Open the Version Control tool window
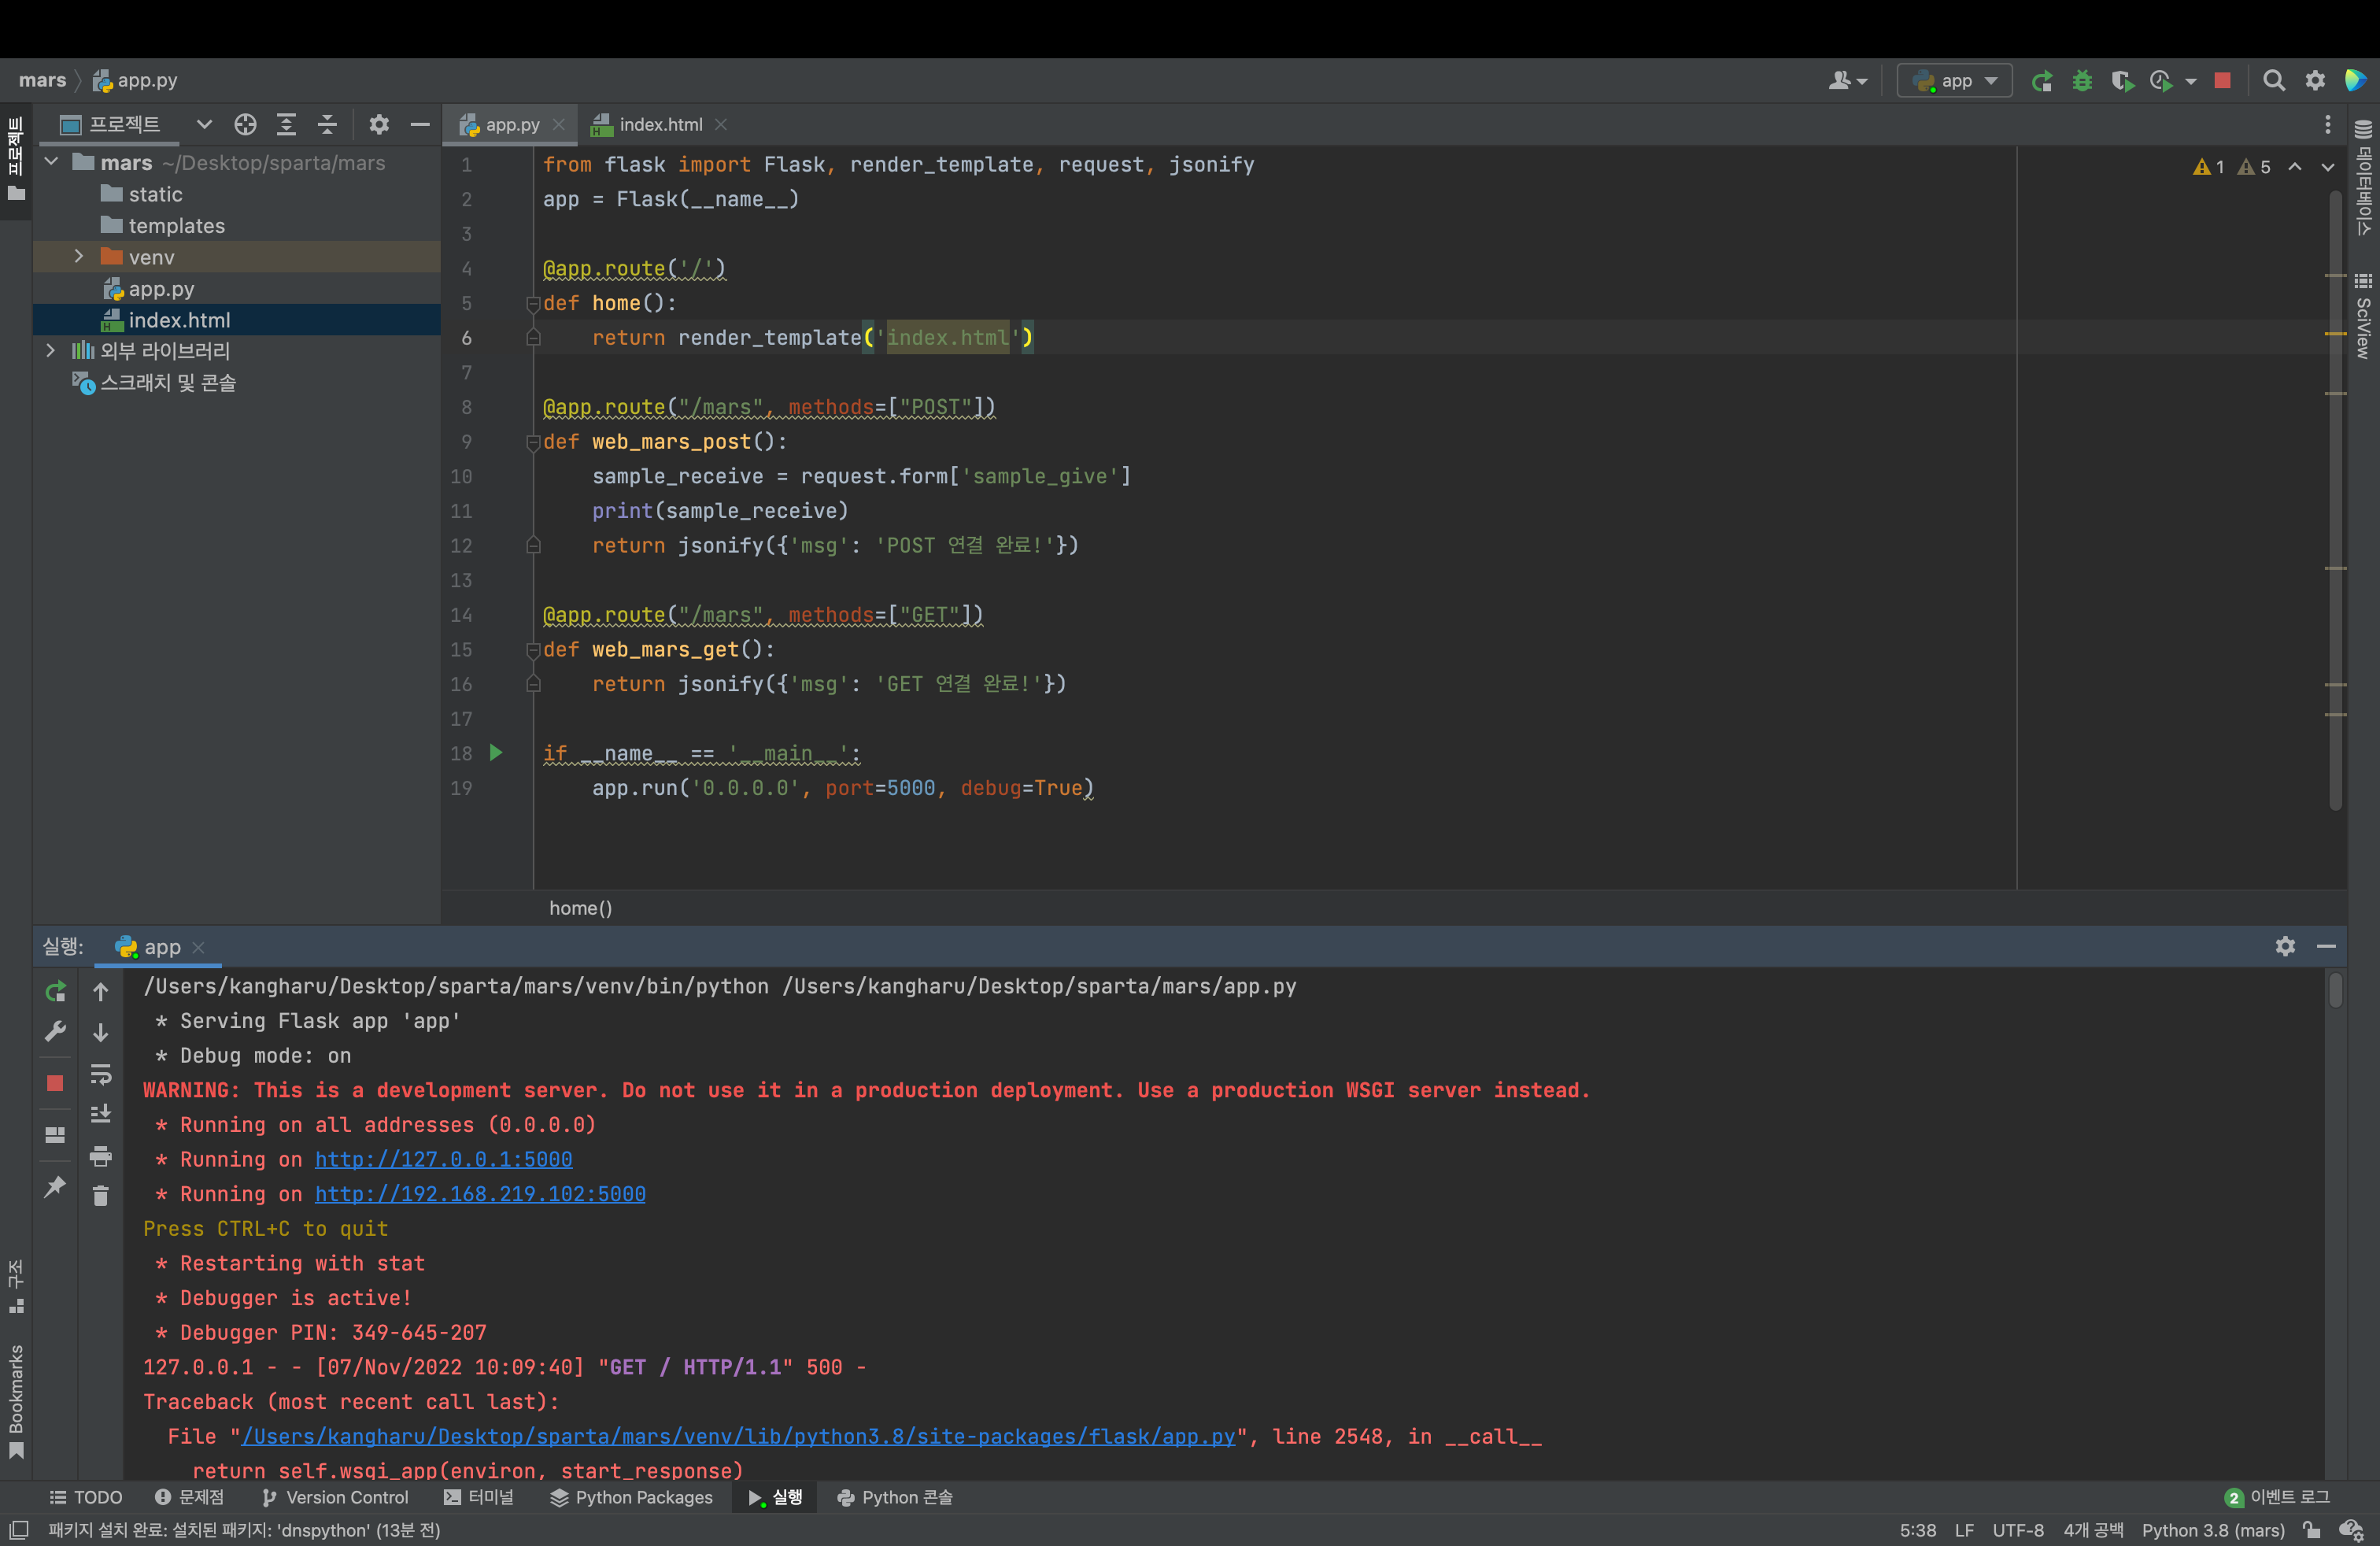 [335, 1497]
